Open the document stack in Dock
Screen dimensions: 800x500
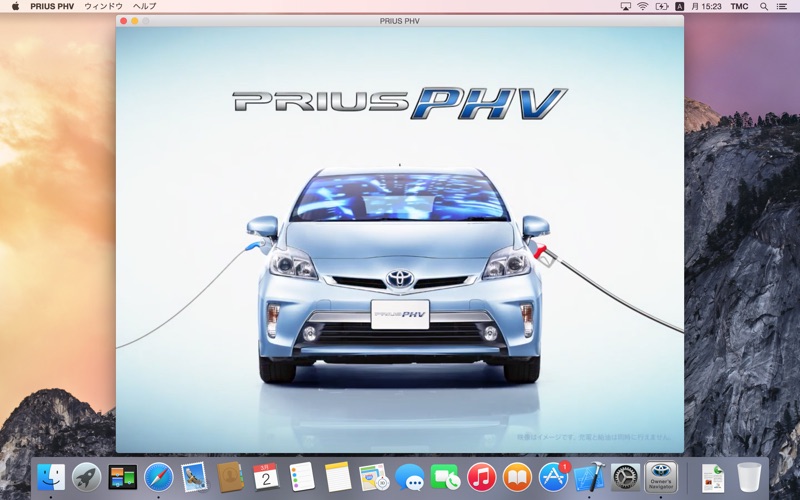click(x=713, y=478)
